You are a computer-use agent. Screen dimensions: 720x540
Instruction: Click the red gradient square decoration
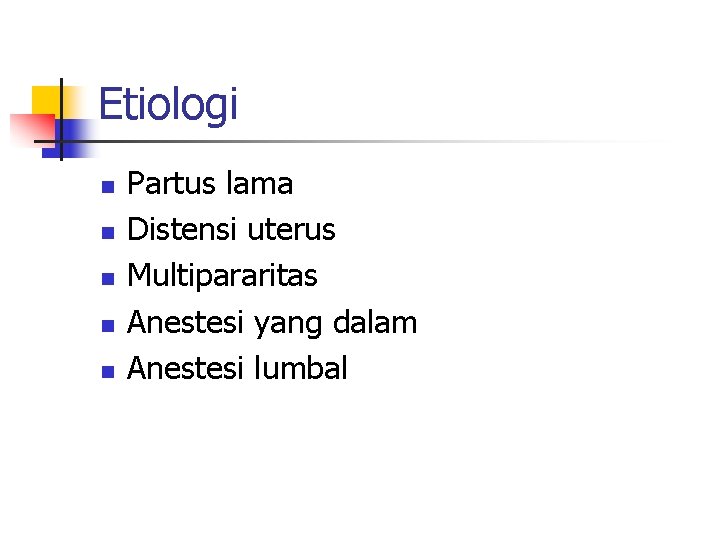(32, 129)
